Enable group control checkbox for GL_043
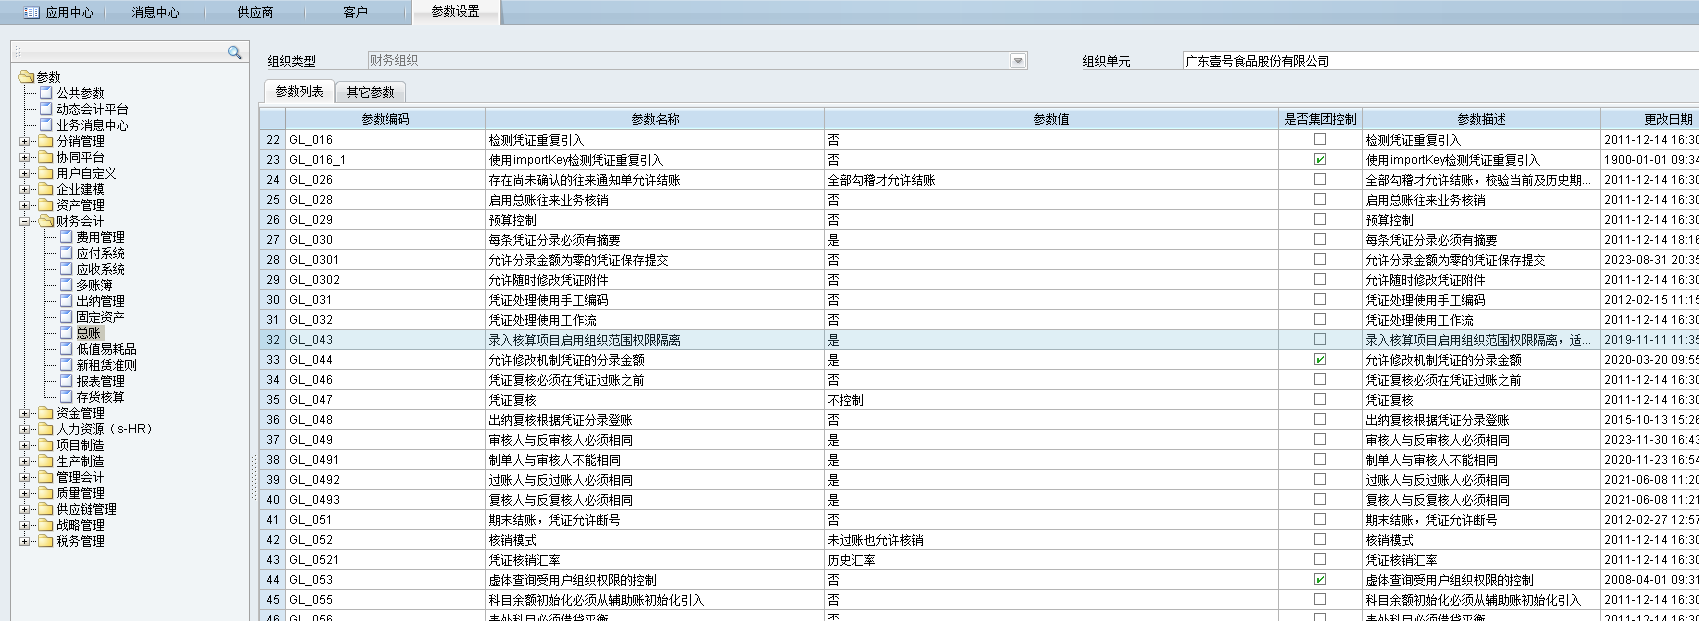Viewport: 1699px width, 621px height. [1320, 340]
